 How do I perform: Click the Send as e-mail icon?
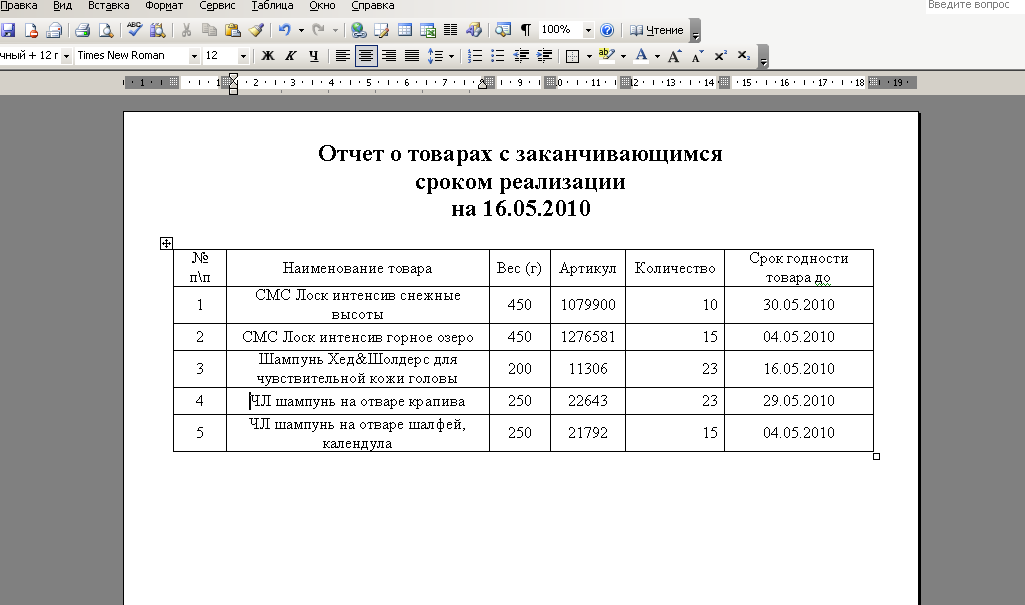click(54, 30)
